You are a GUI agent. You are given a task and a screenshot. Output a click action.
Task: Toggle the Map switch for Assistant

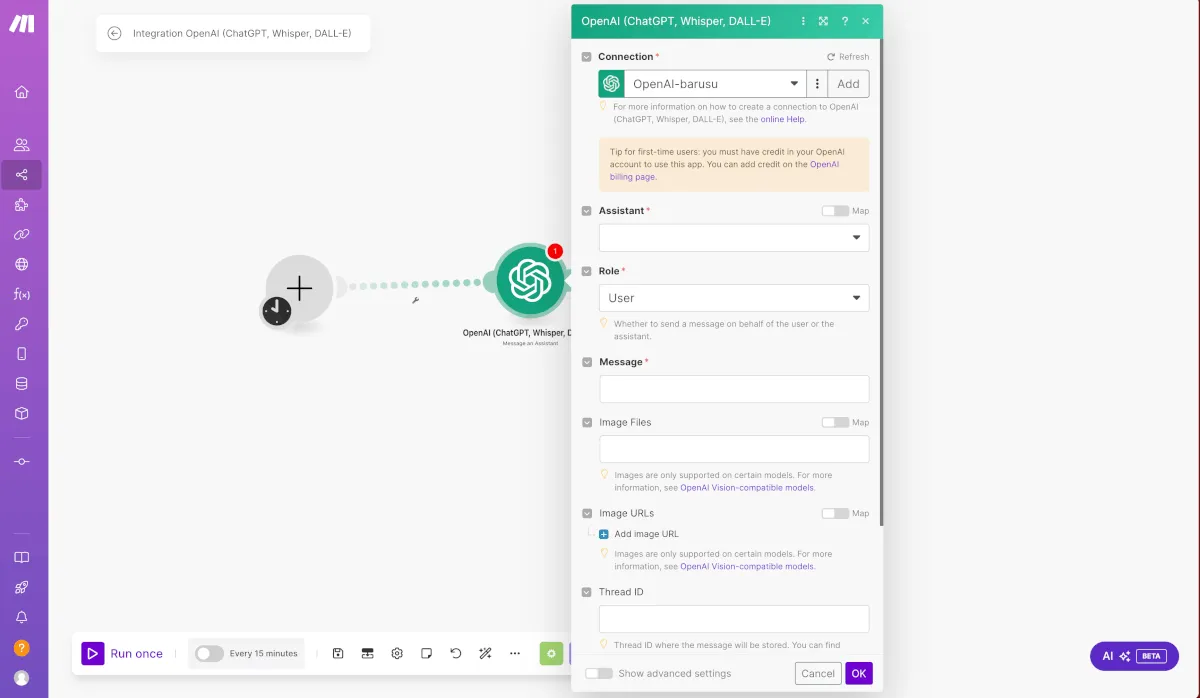coord(835,211)
